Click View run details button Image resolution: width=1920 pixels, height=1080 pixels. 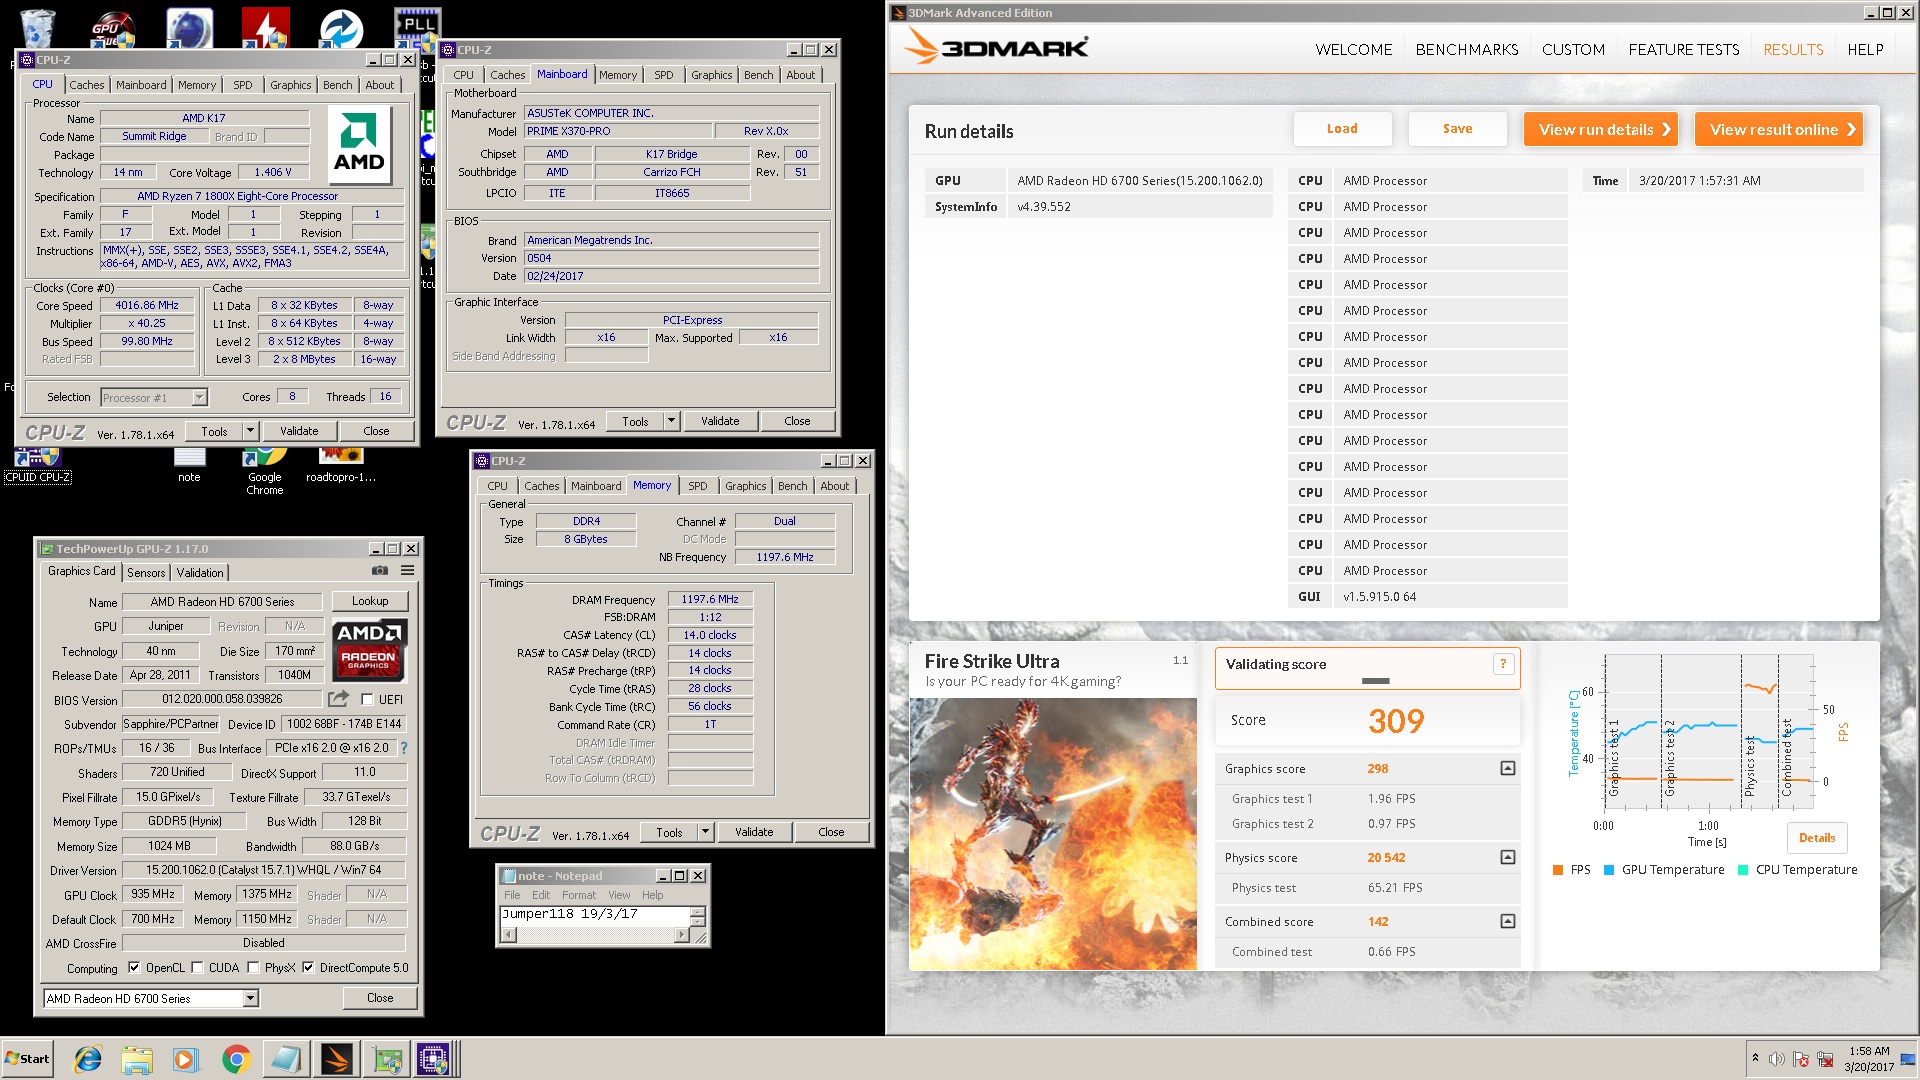coord(1601,129)
